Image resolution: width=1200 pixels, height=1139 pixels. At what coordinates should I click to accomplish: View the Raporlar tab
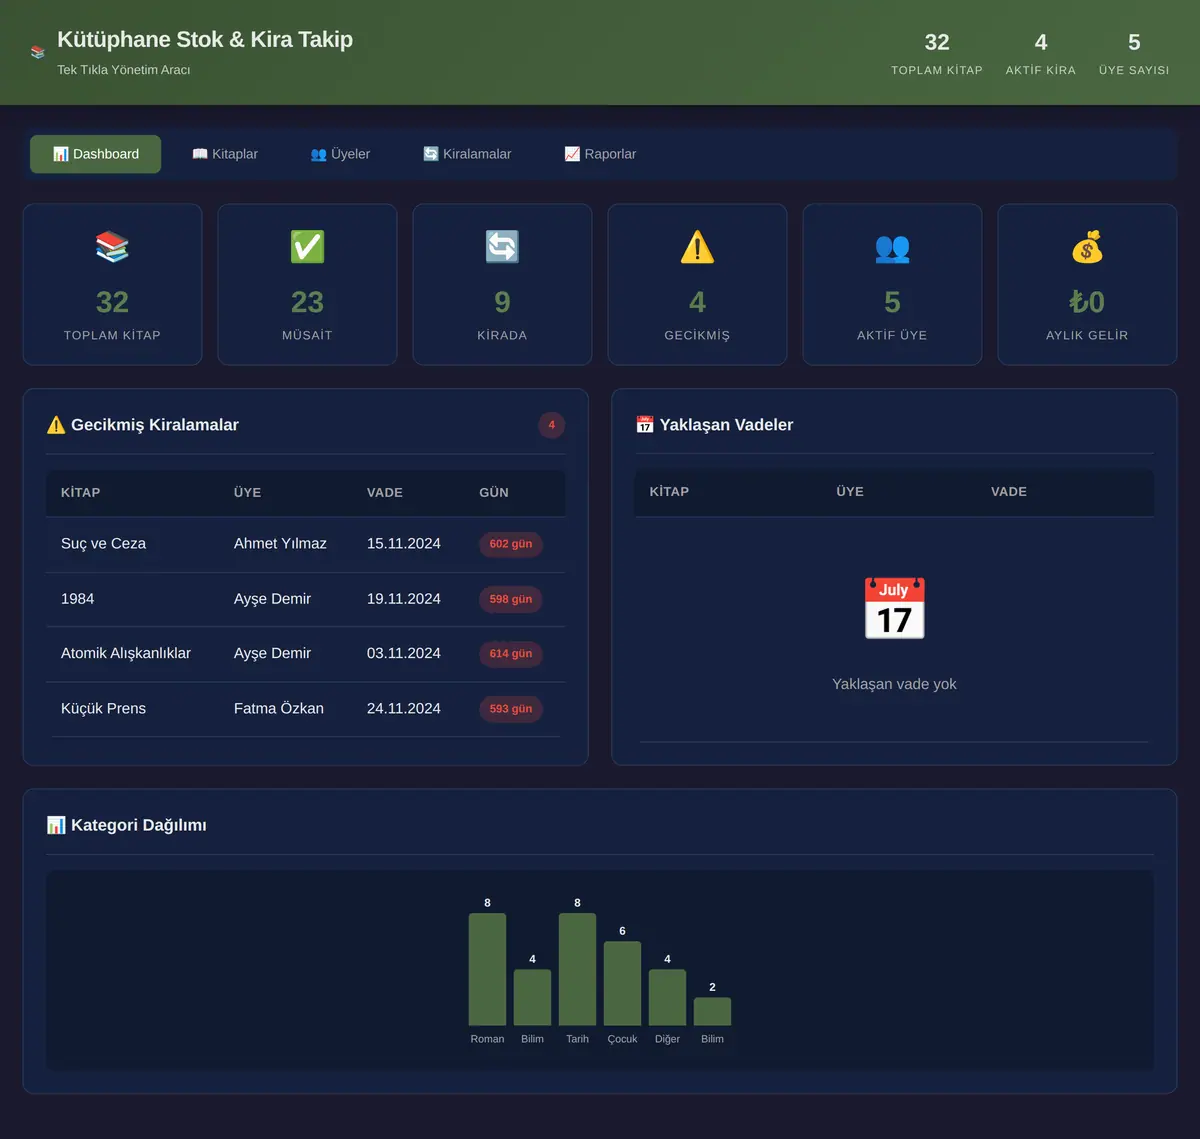pos(600,154)
